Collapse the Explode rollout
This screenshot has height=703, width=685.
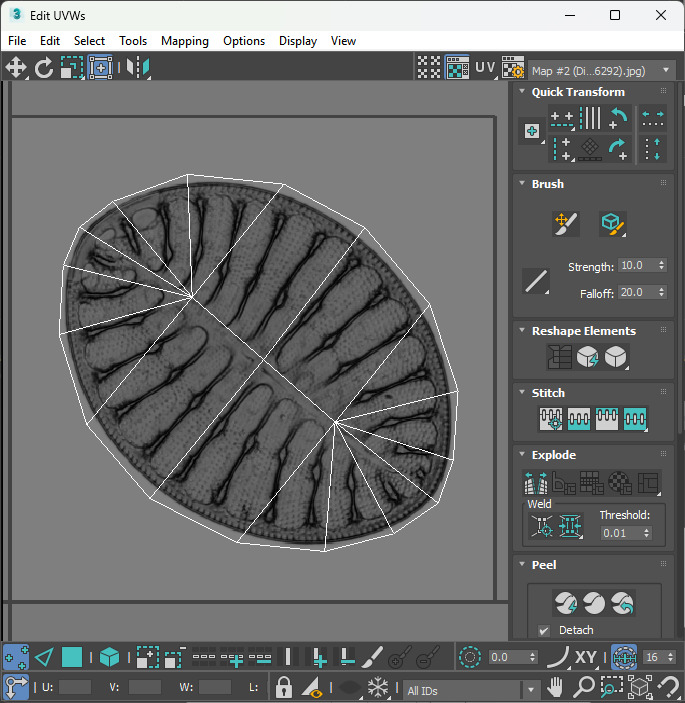(522, 454)
